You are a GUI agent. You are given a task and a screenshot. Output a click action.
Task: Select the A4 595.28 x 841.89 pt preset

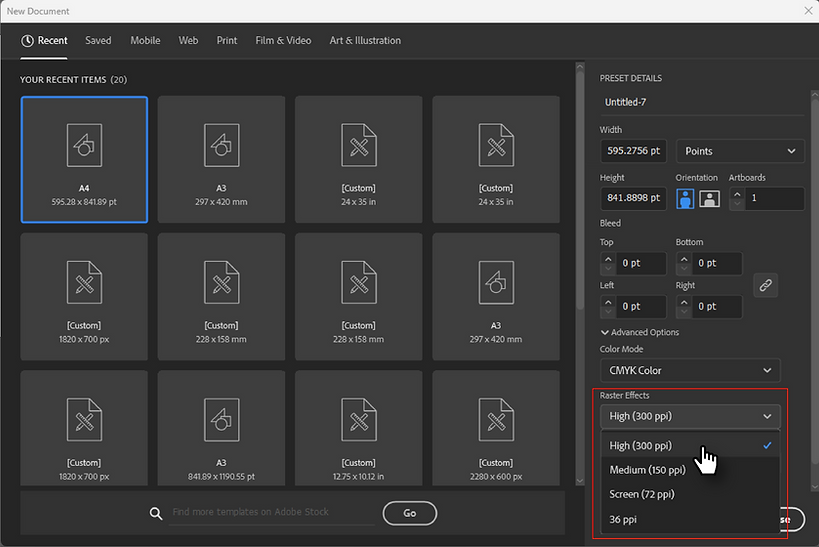84,159
